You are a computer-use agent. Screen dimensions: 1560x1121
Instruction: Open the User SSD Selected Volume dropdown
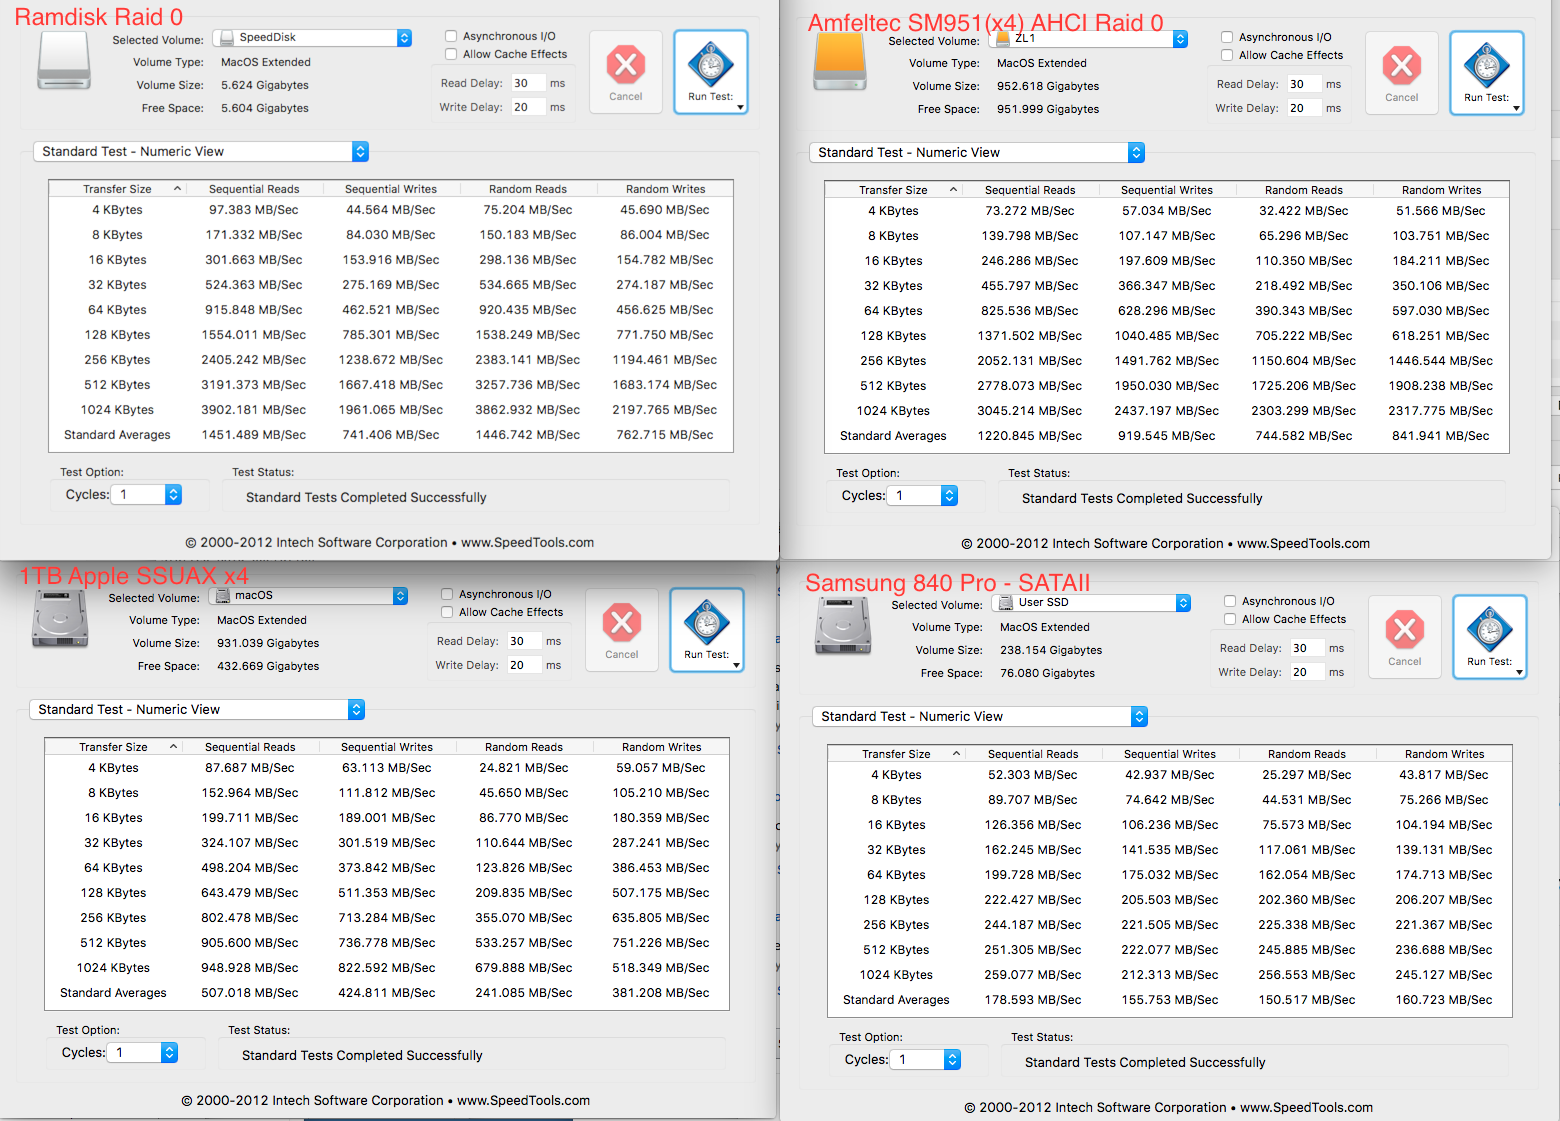[1091, 603]
